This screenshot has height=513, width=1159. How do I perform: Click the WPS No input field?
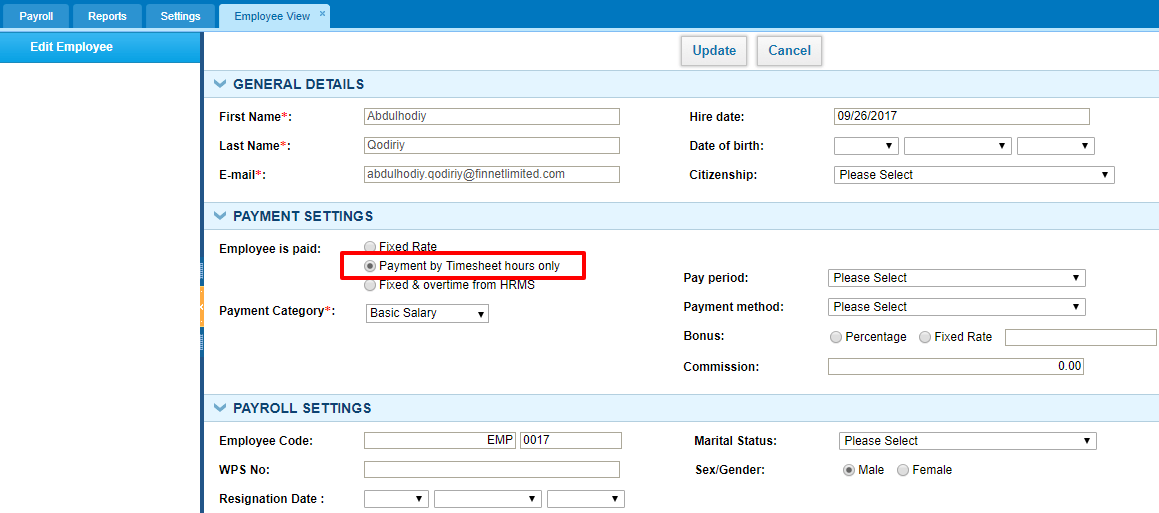(492, 470)
